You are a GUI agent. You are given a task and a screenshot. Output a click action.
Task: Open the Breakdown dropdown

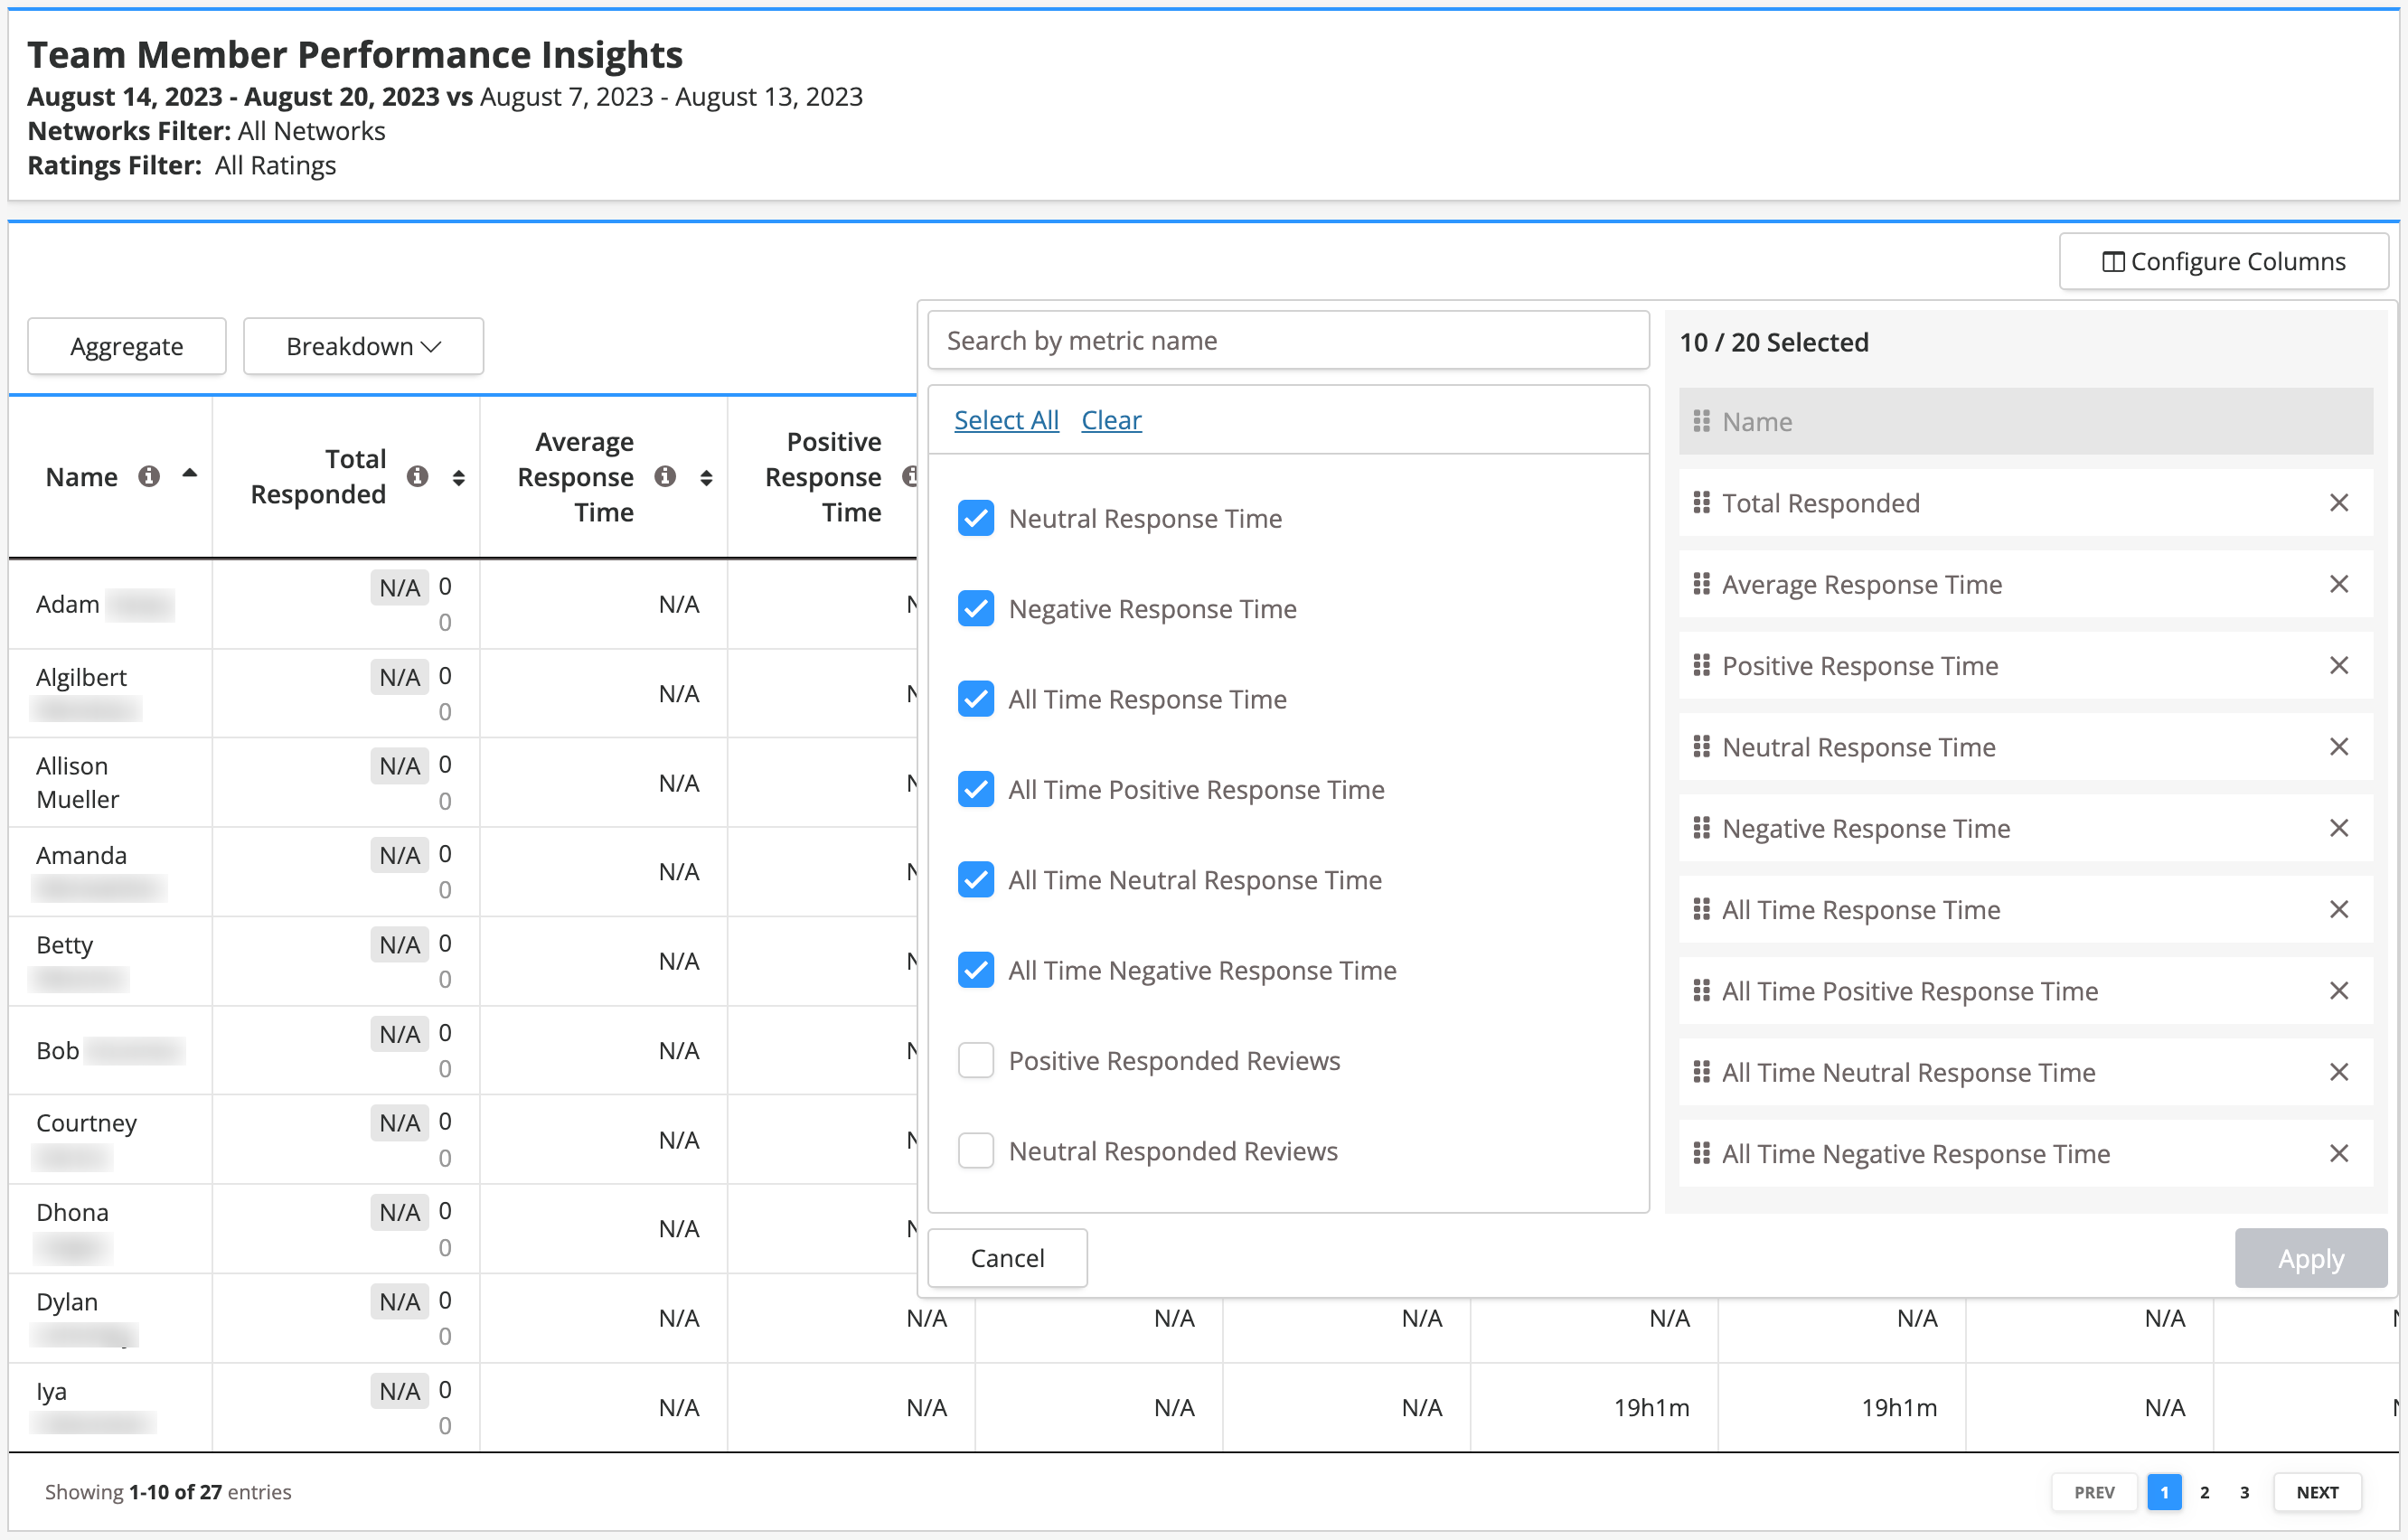(x=363, y=346)
